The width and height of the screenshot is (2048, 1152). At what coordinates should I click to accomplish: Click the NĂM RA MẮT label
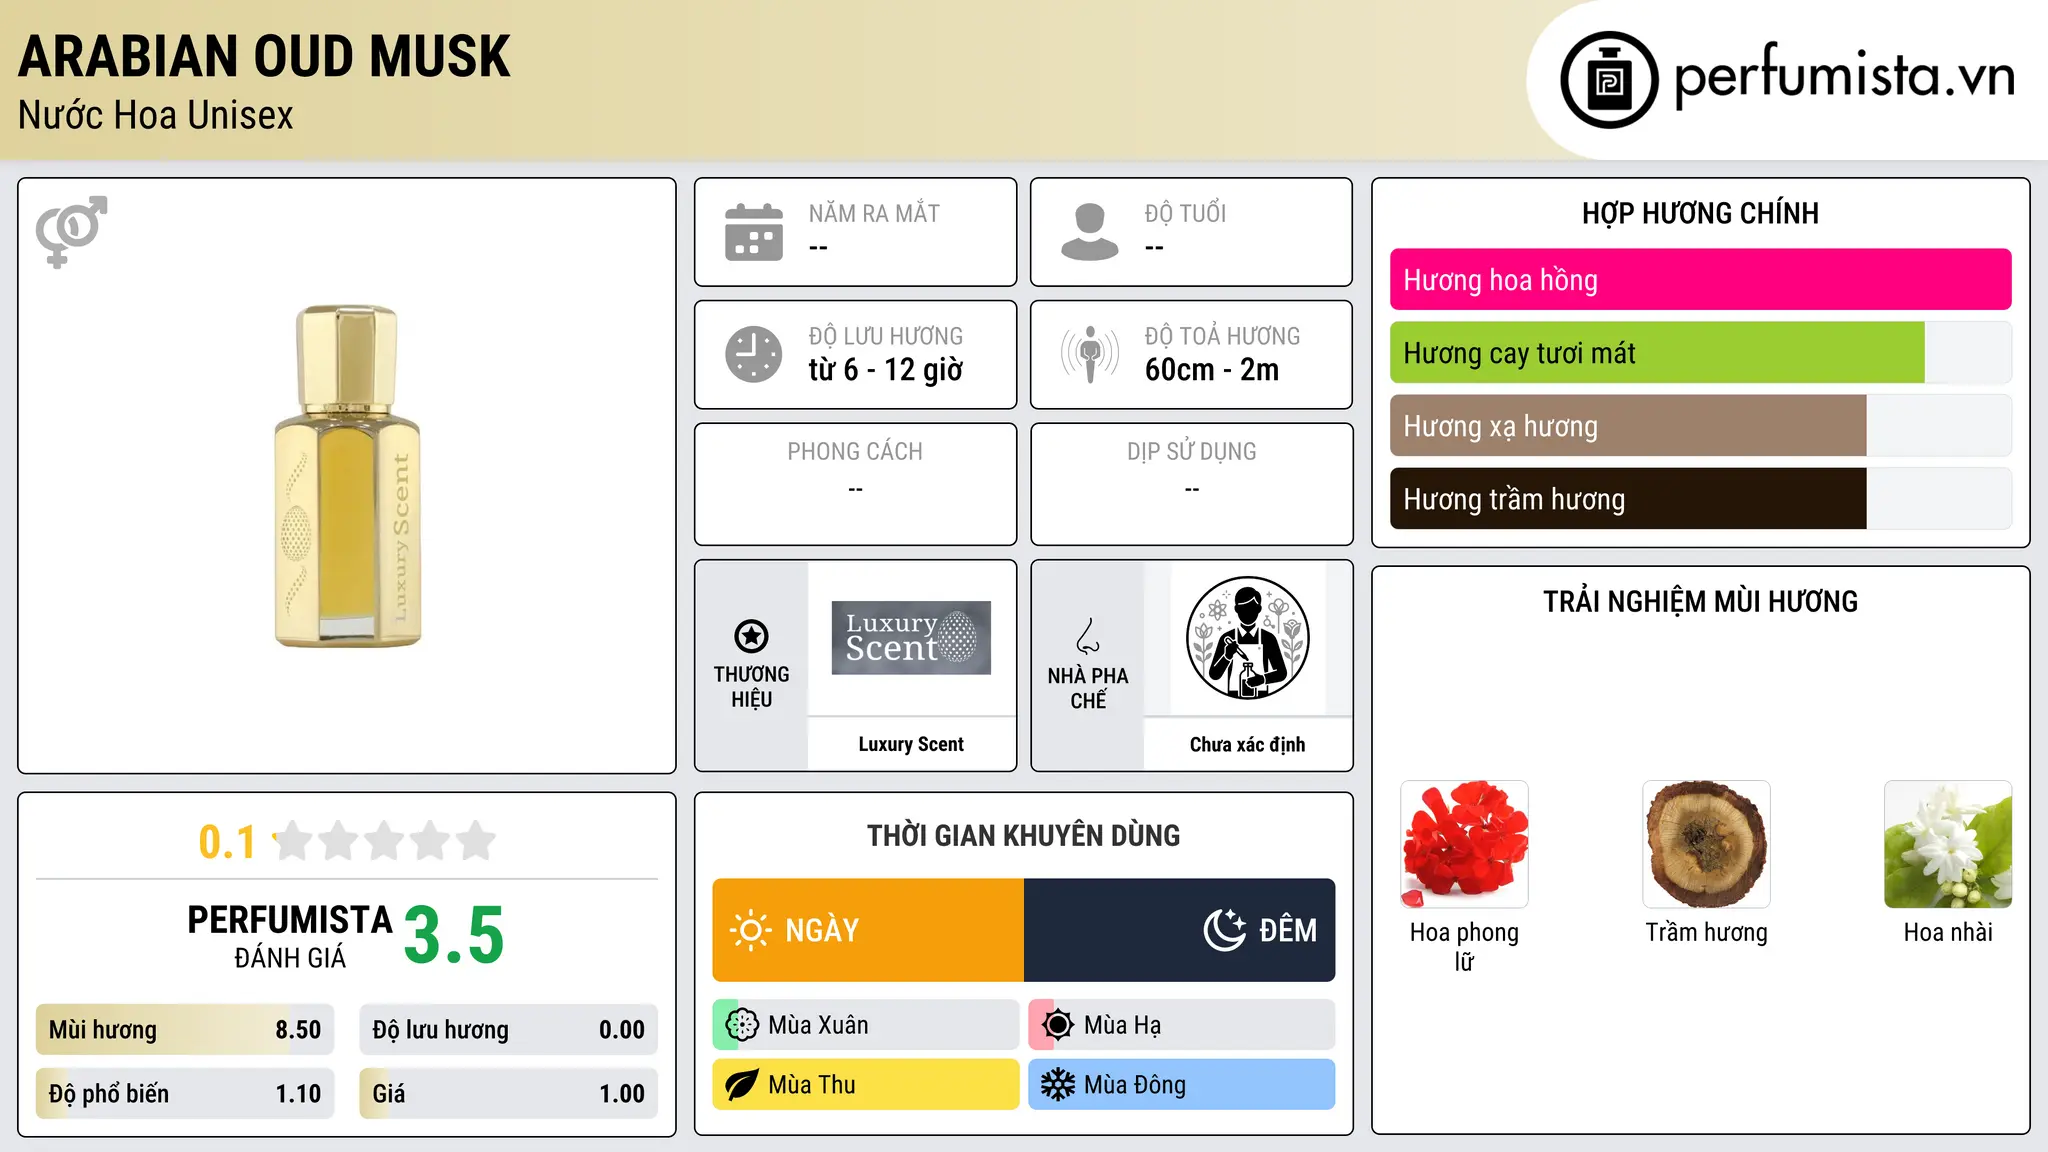click(x=874, y=213)
